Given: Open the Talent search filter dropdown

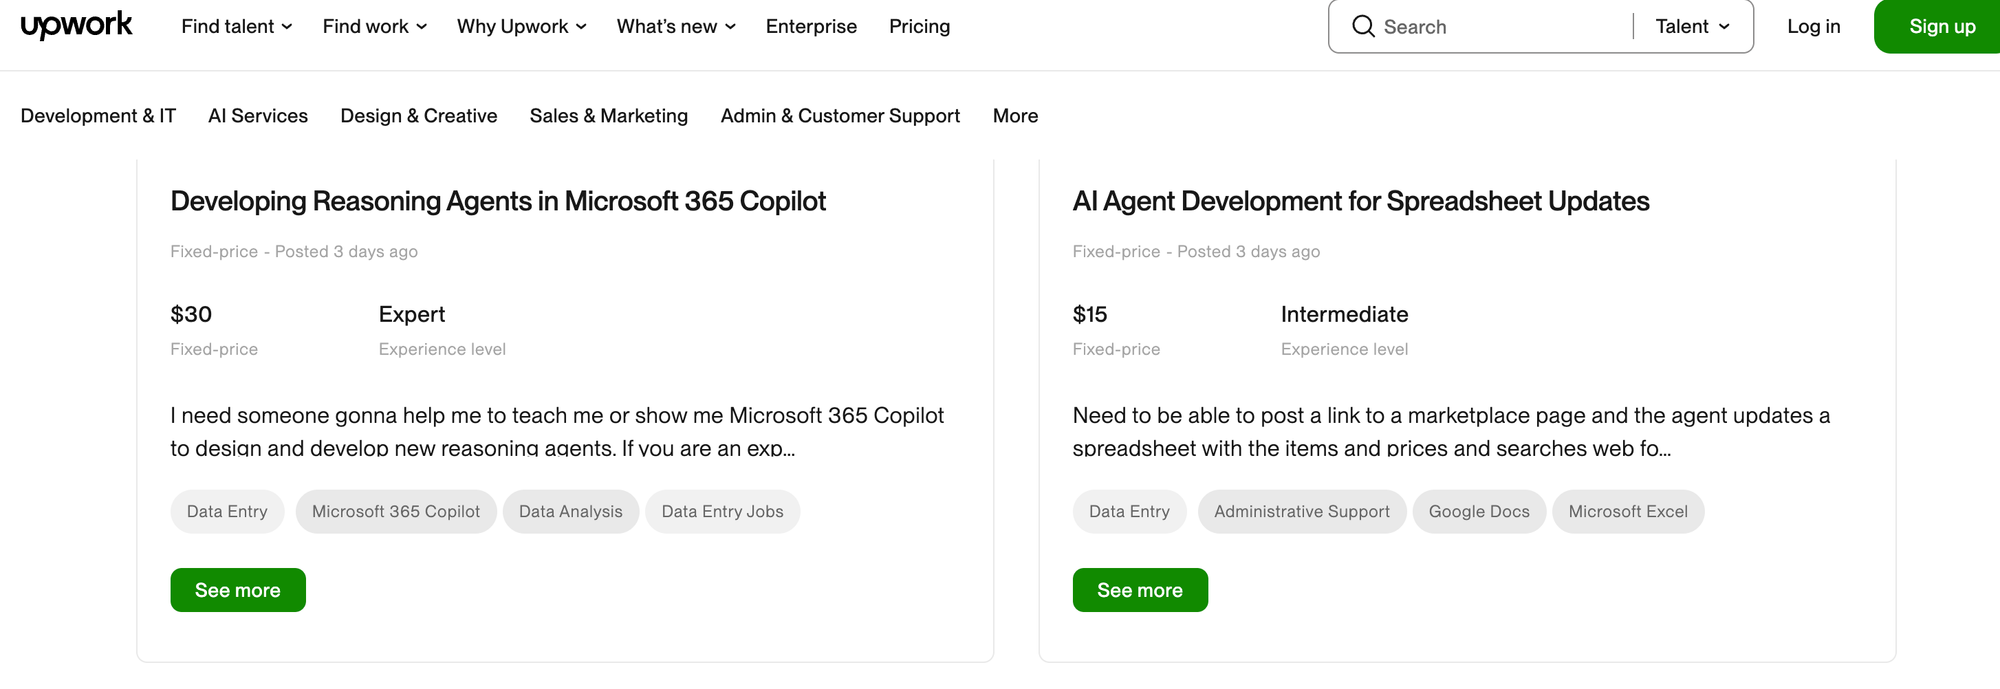Looking at the screenshot, I should pos(1692,27).
